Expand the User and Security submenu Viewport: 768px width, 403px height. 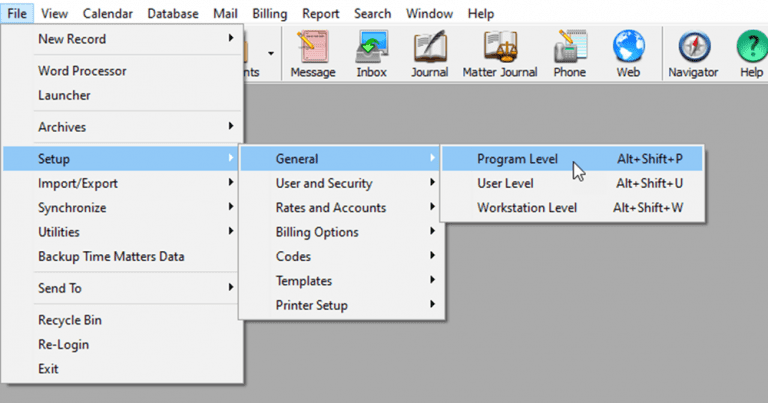coord(324,184)
